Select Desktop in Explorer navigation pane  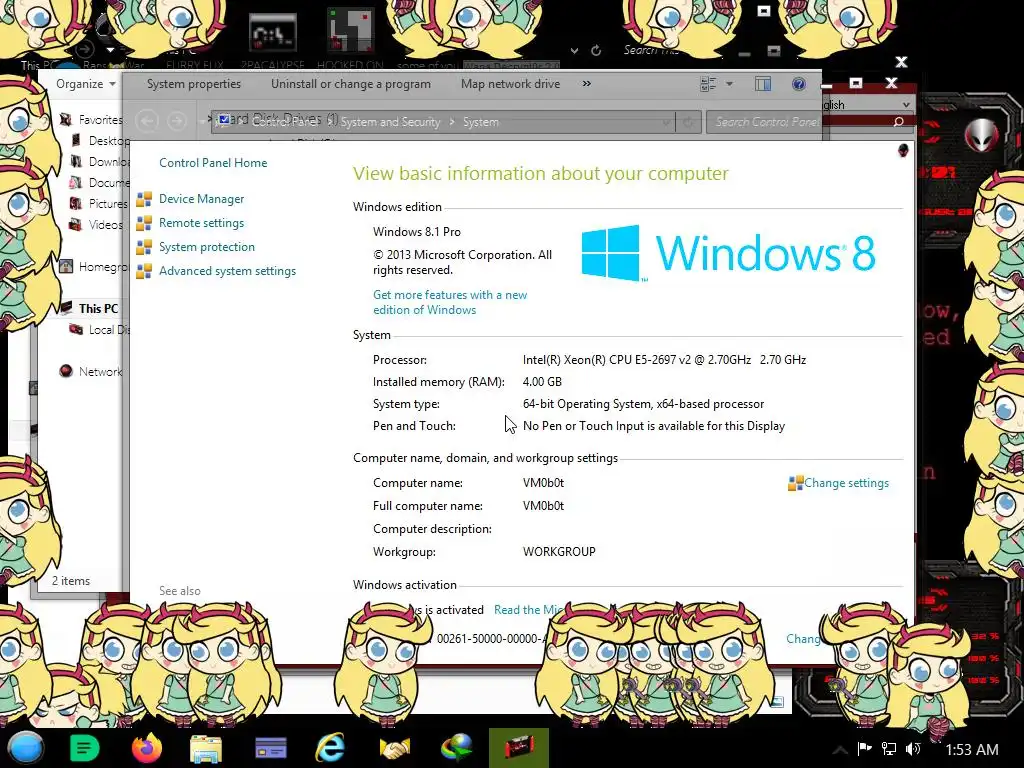pyautogui.click(x=109, y=140)
